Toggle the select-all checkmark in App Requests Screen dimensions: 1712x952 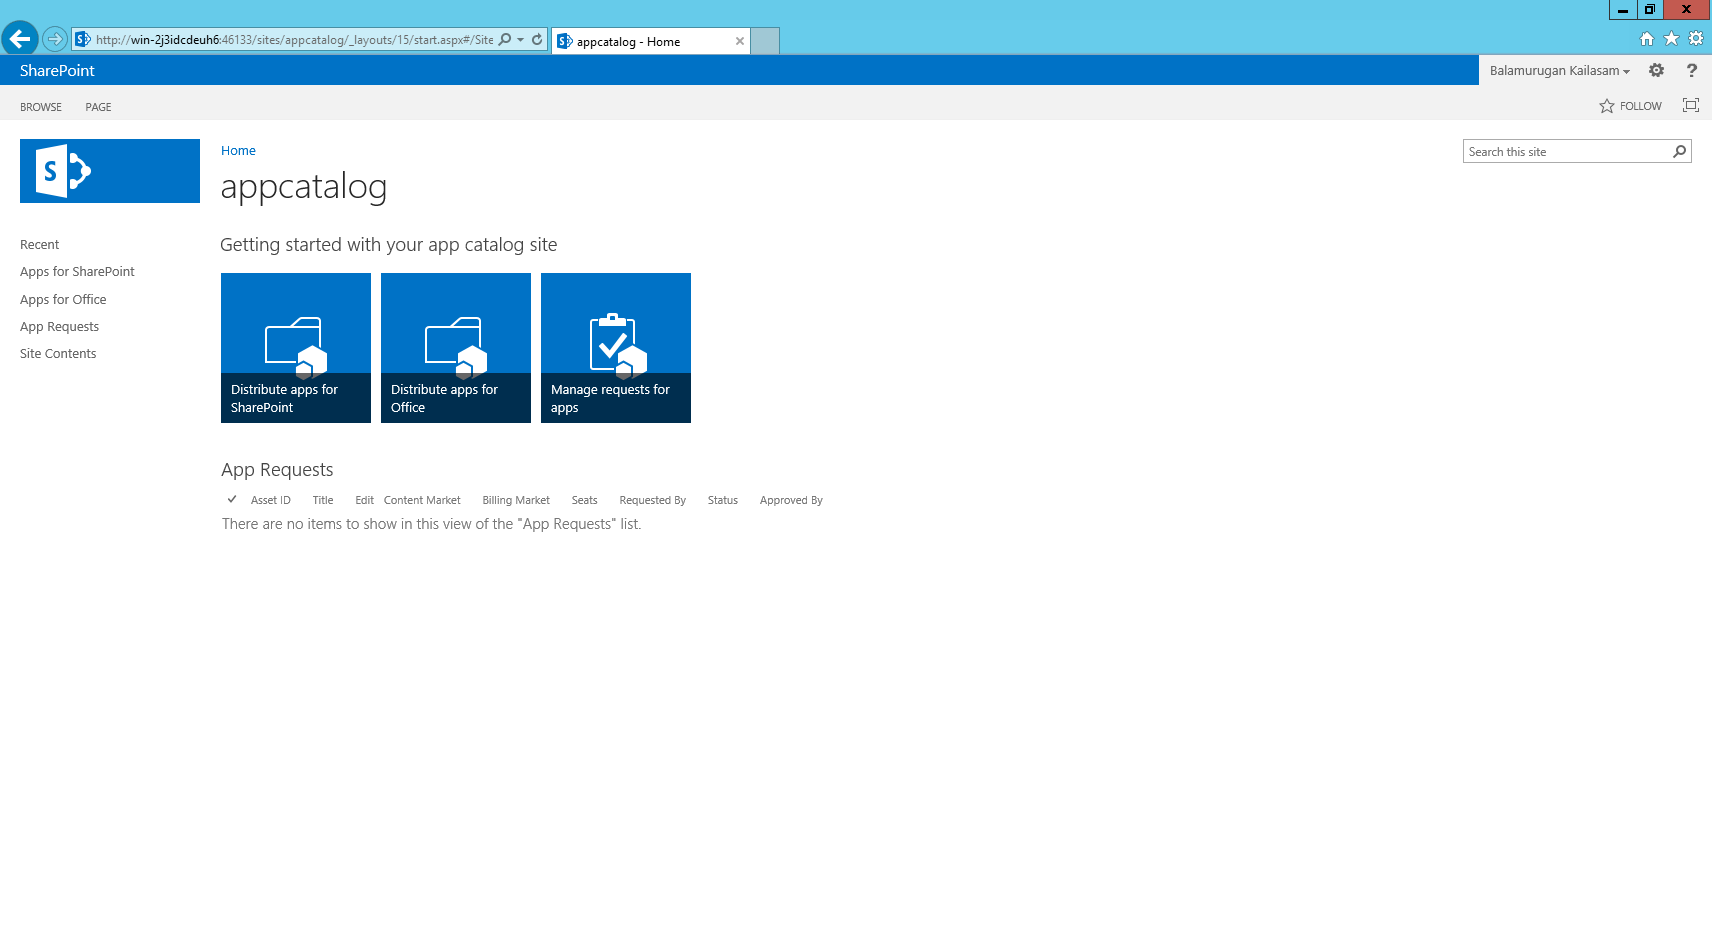[232, 499]
